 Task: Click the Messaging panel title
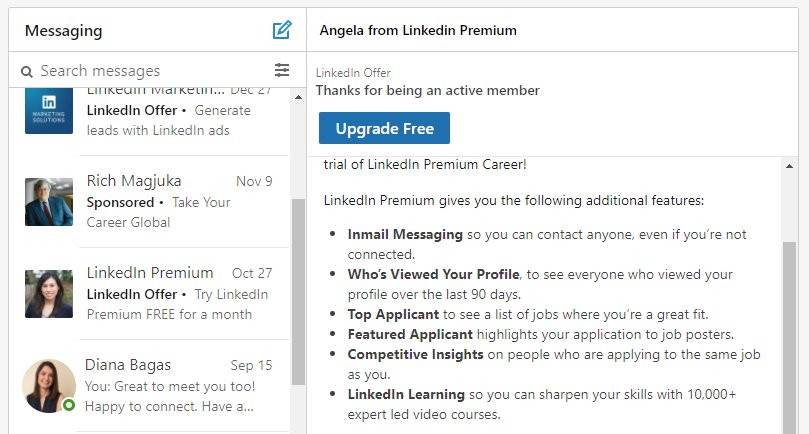(x=63, y=31)
